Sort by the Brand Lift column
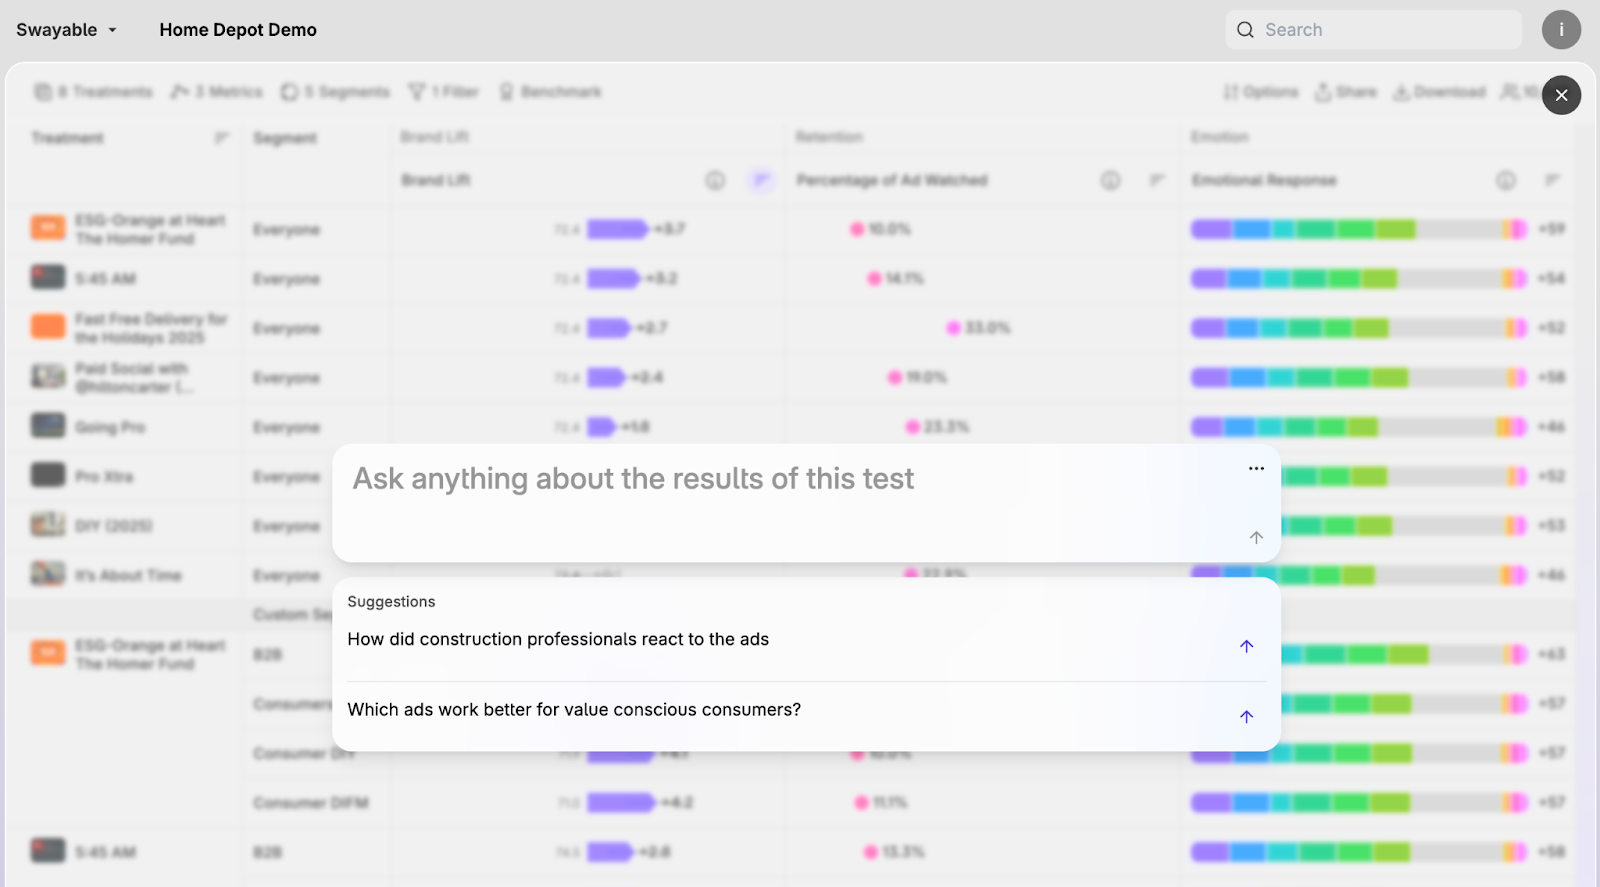 761,180
